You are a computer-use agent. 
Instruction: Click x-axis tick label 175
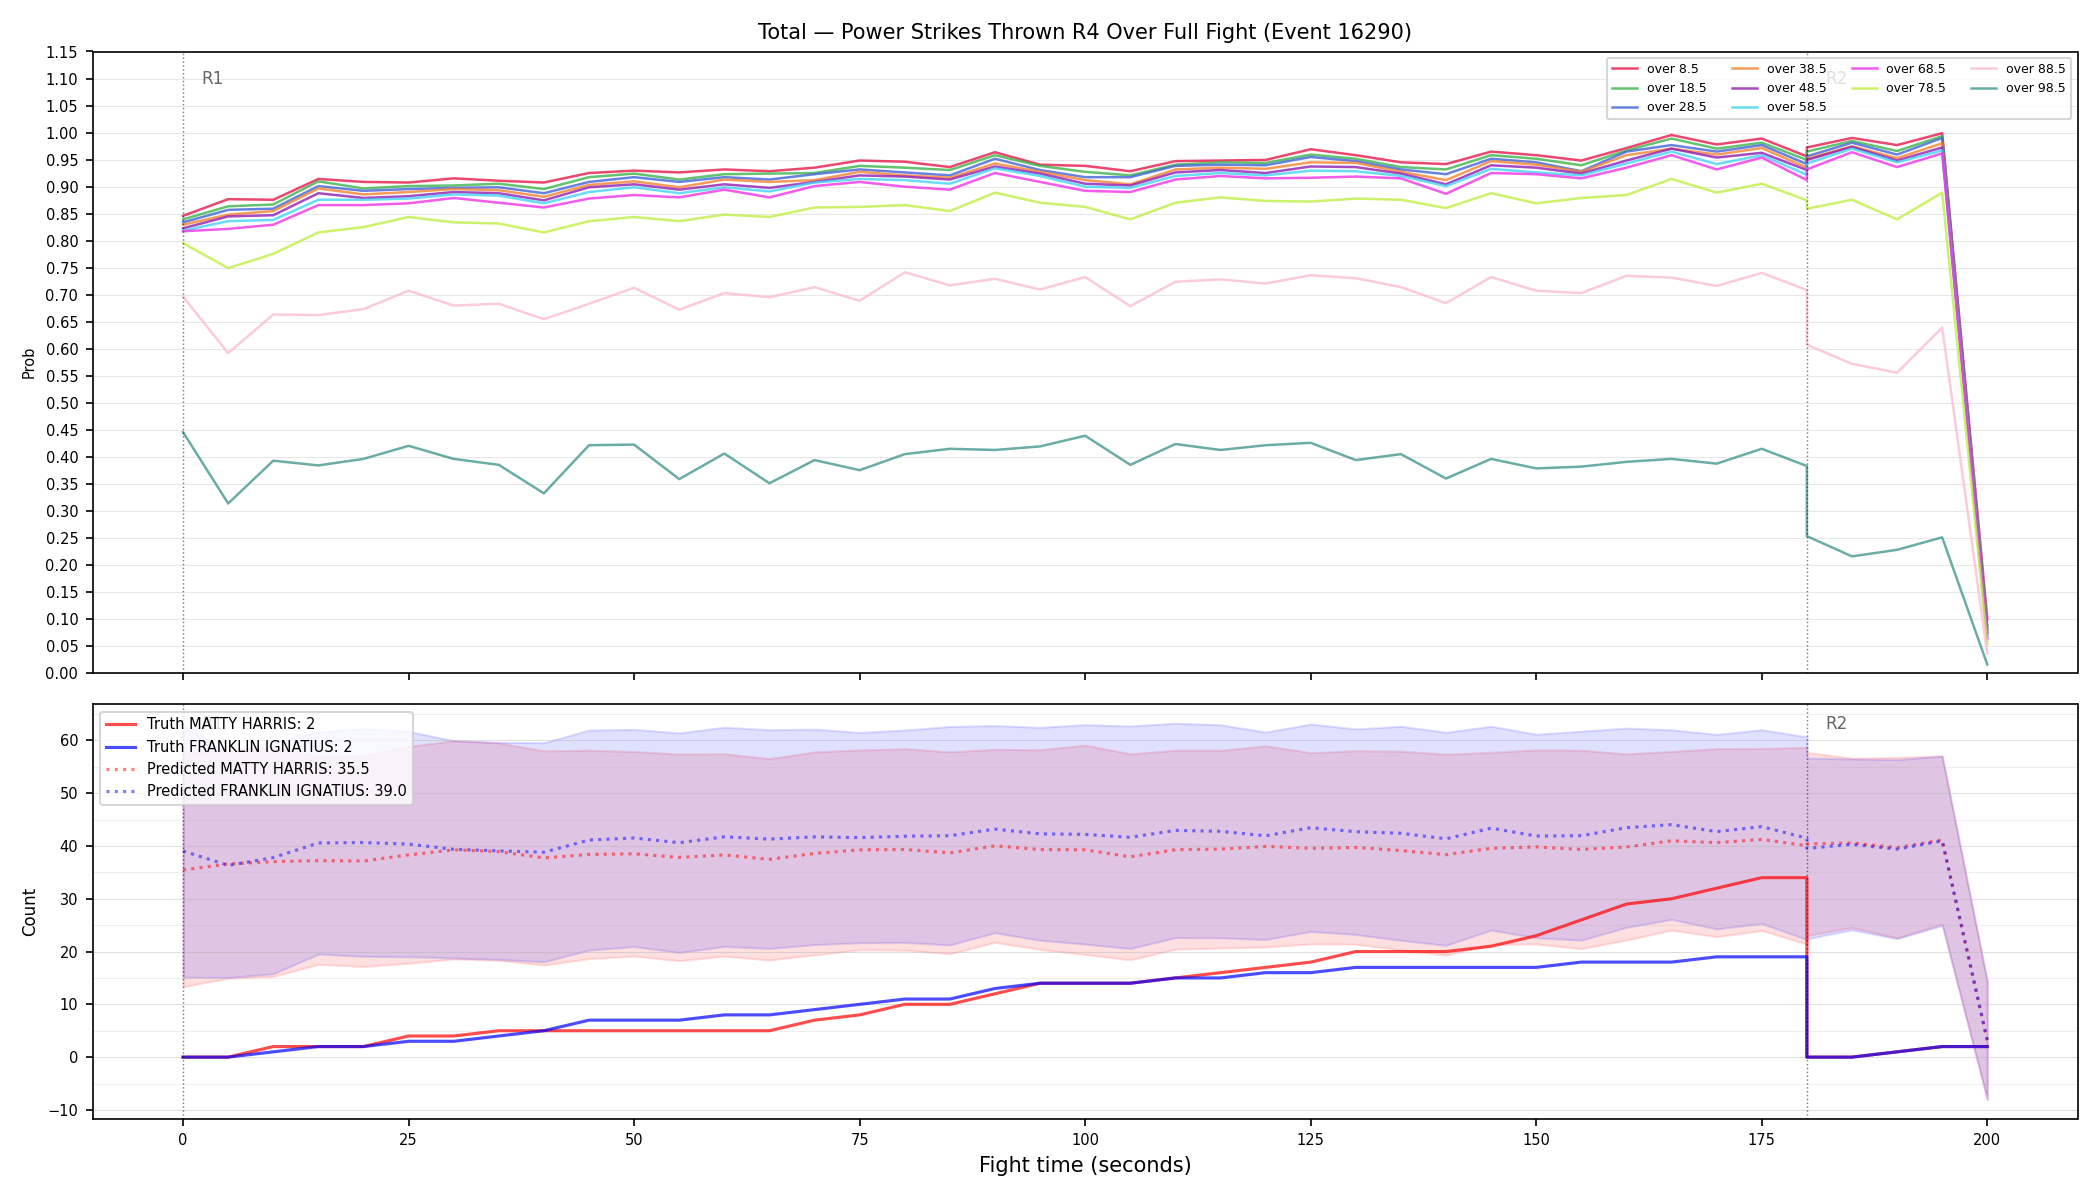(1761, 1139)
